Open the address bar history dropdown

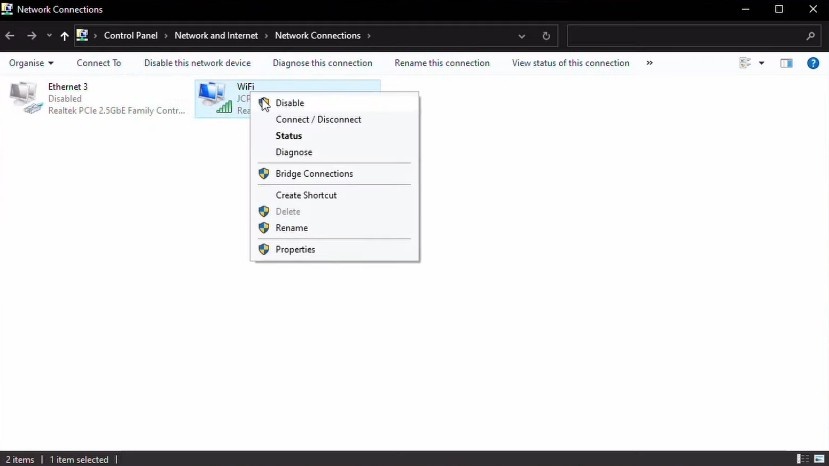(522, 36)
